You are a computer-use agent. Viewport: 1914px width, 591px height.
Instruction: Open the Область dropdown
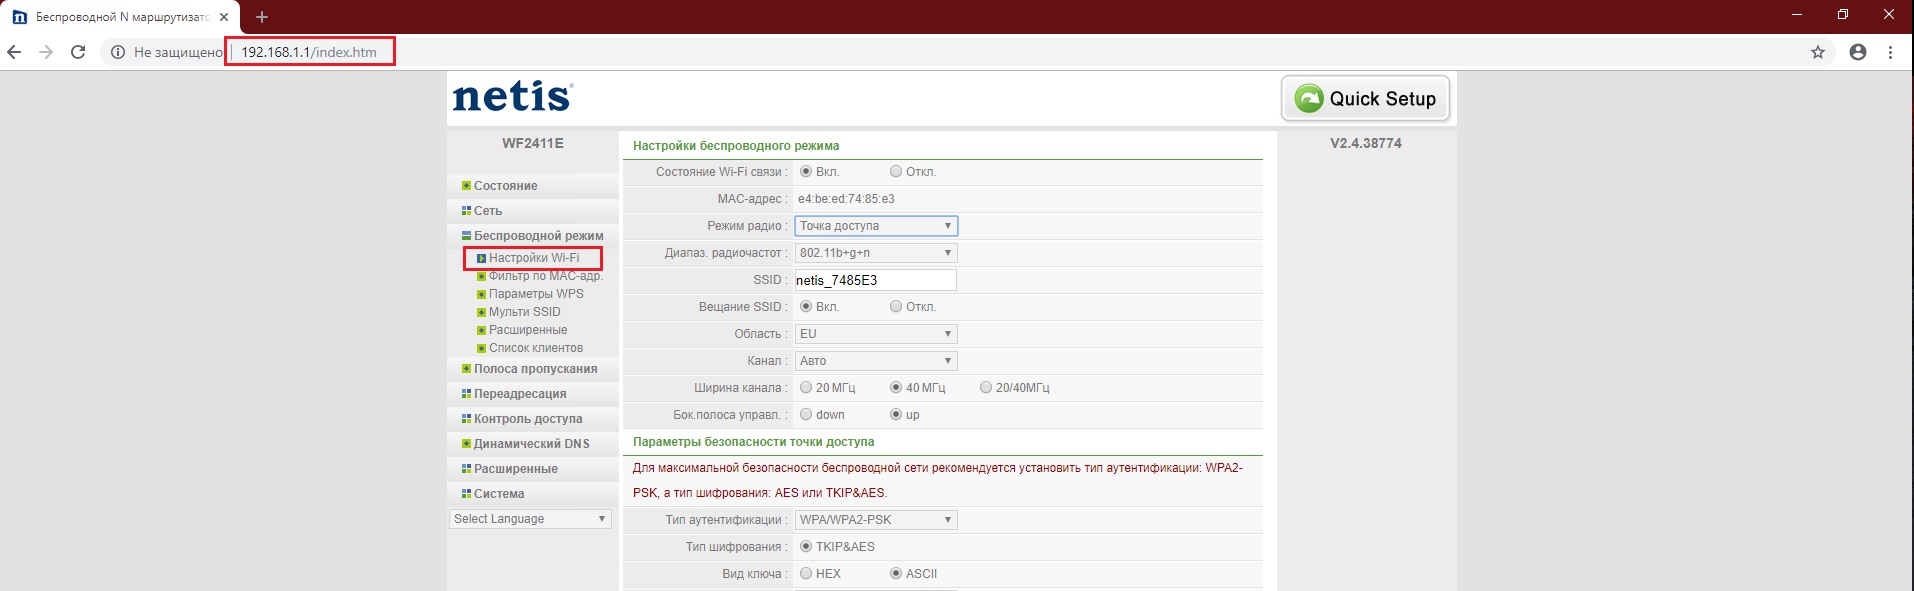(x=876, y=334)
